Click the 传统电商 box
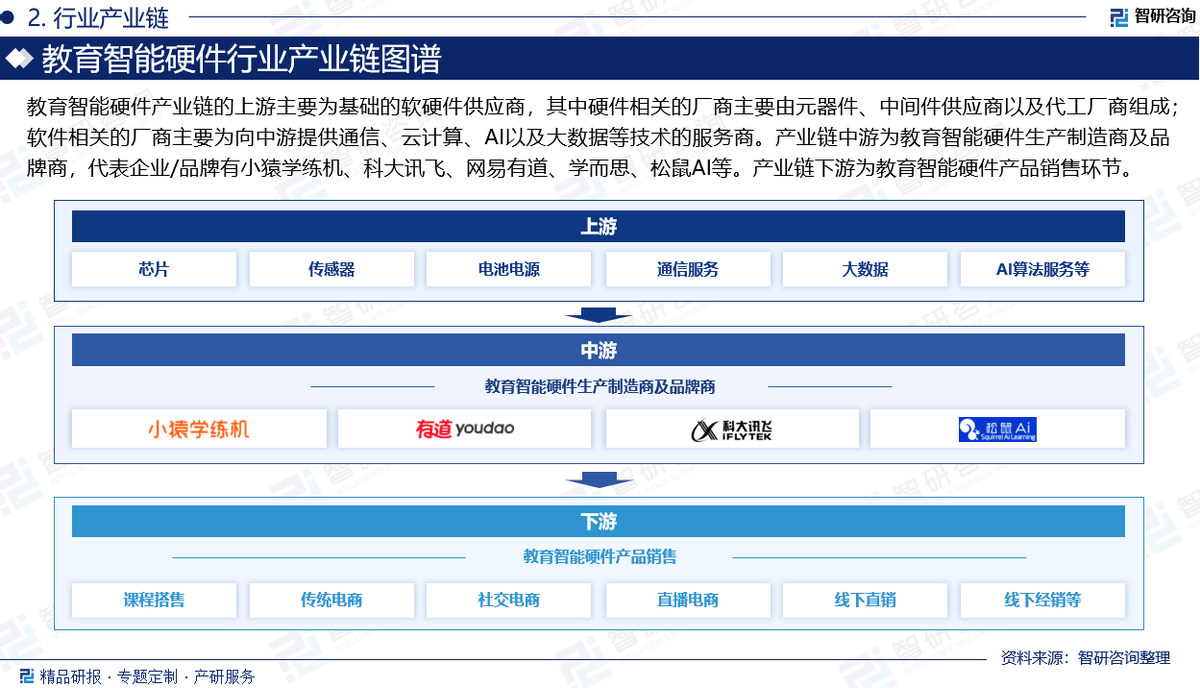 click(x=331, y=600)
